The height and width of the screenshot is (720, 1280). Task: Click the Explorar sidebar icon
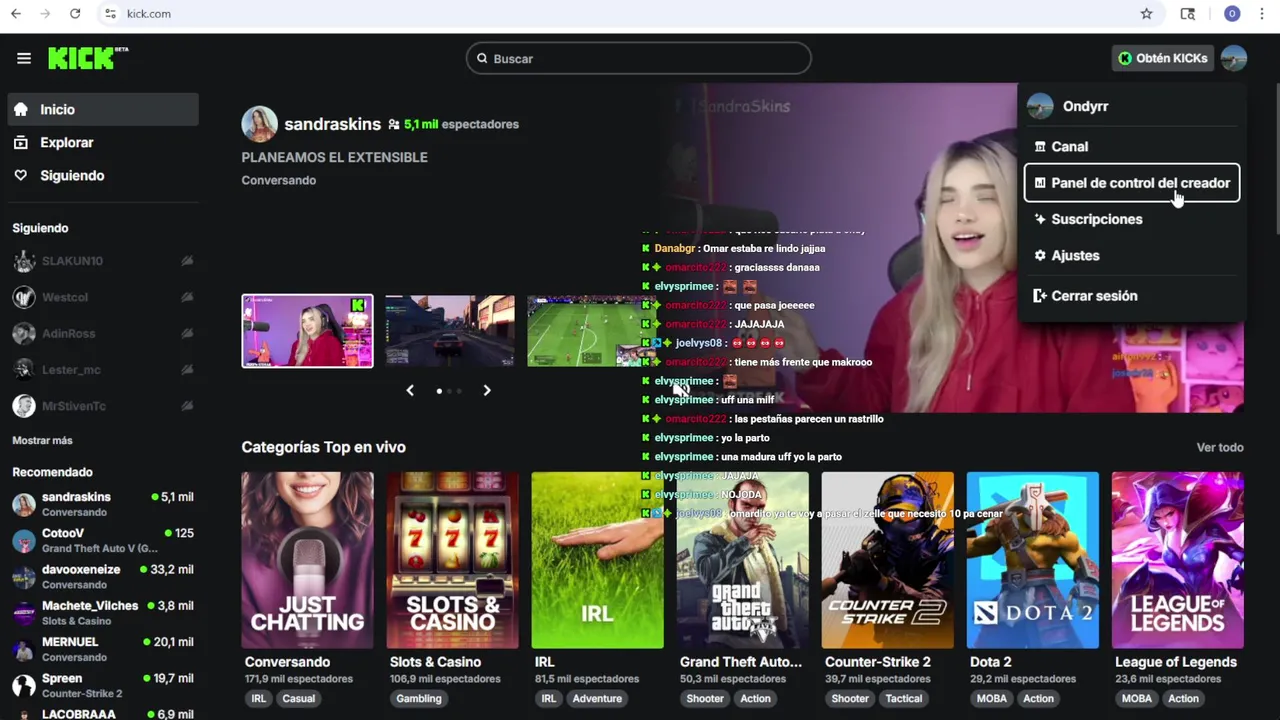[20, 143]
